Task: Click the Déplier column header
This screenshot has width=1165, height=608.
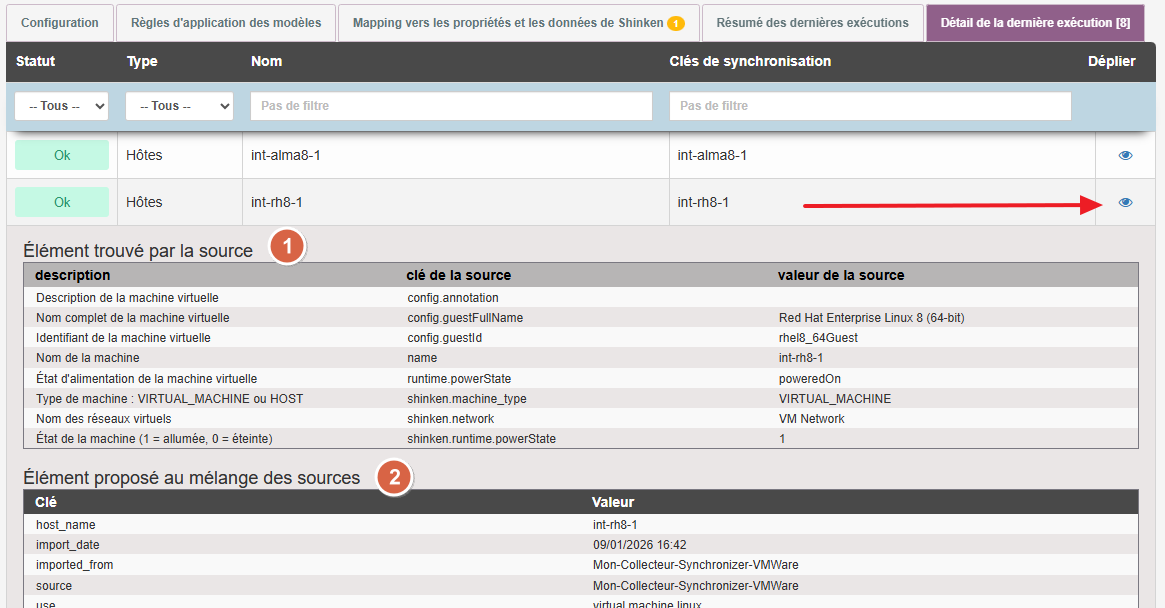Action: coord(1111,61)
